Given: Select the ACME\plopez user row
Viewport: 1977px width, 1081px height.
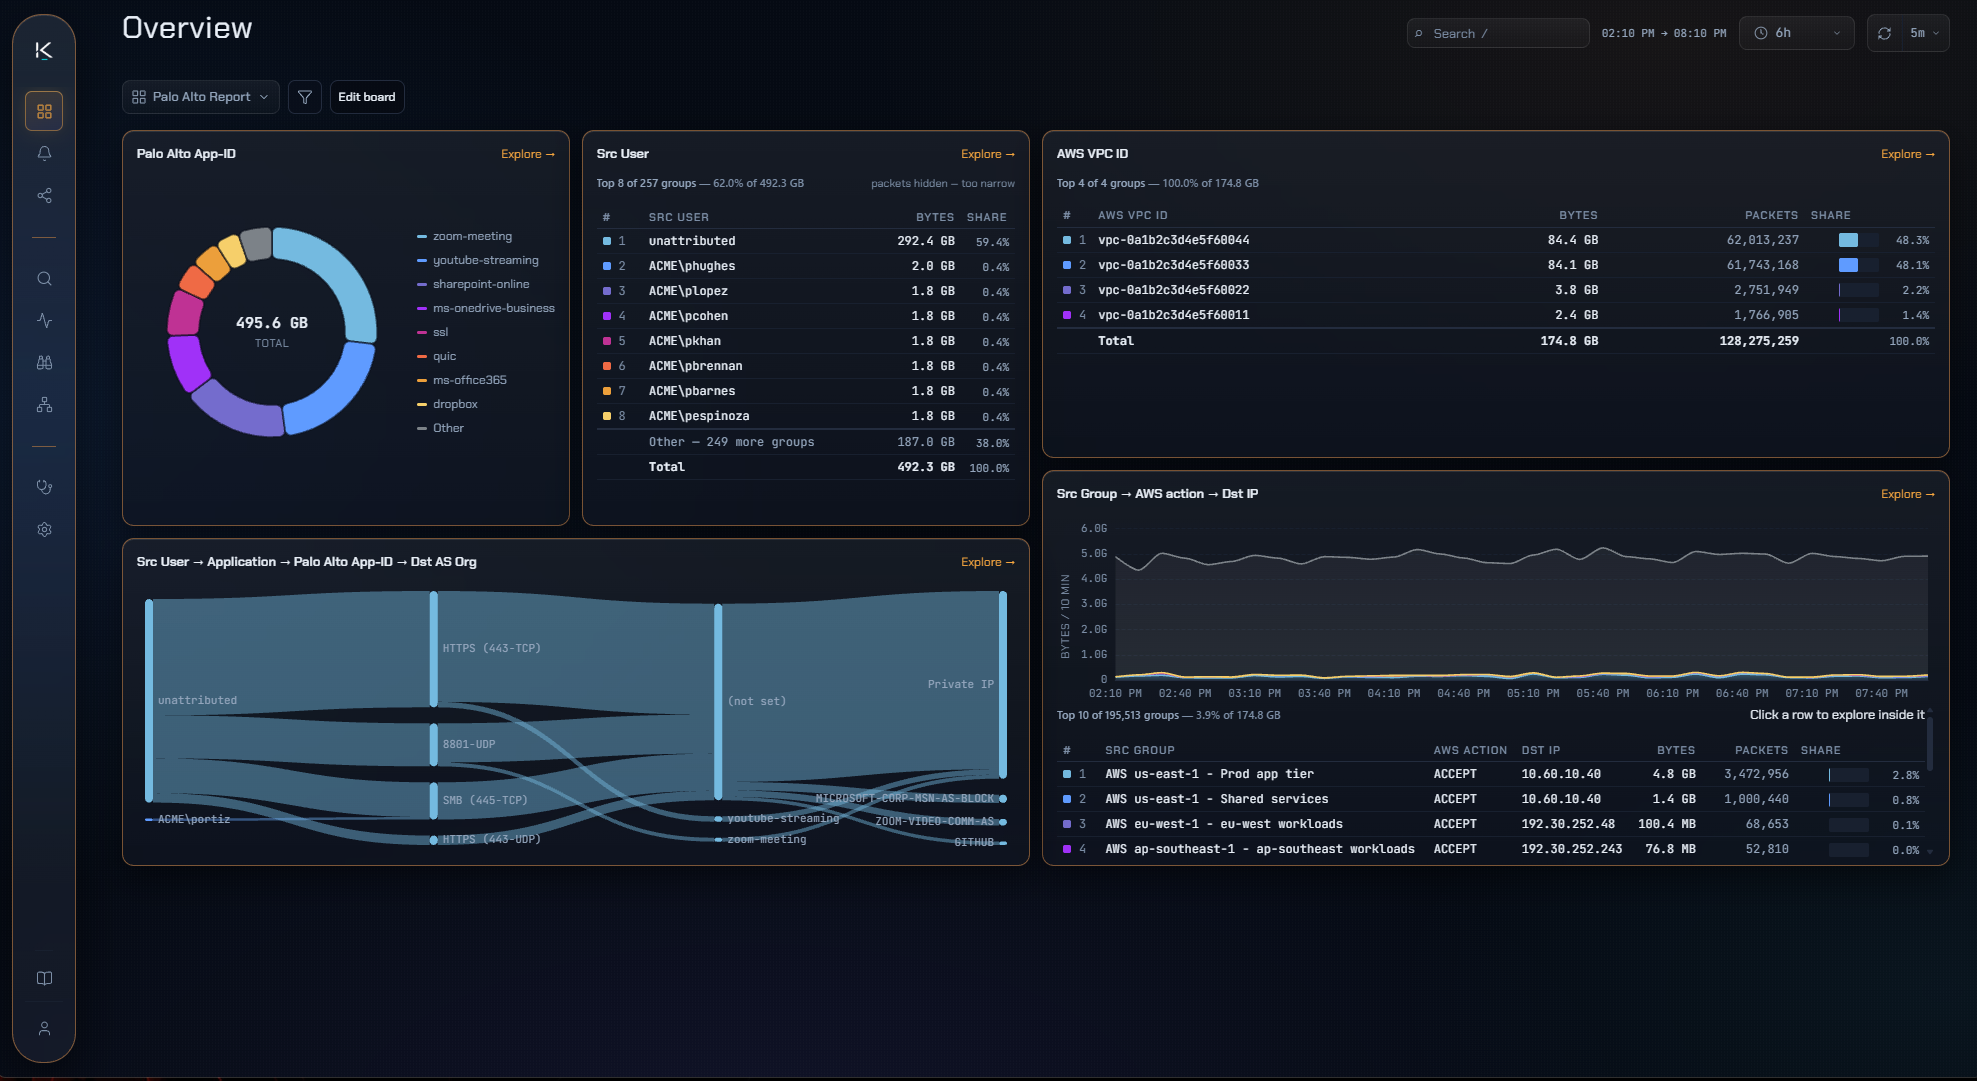Looking at the screenshot, I should click(806, 291).
